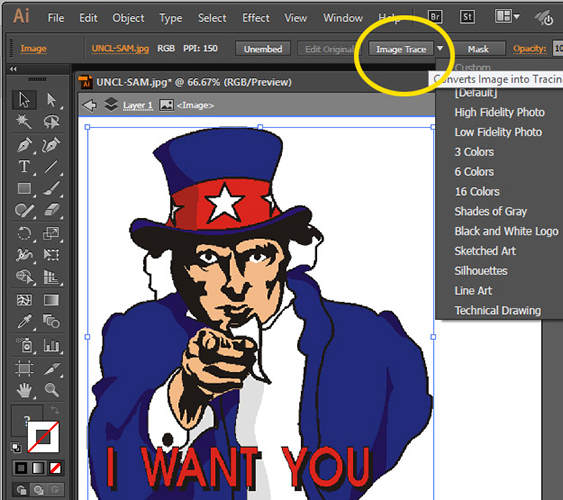Image resolution: width=563 pixels, height=500 pixels.
Task: Enable Draw Inside mode
Action: [x=55, y=490]
